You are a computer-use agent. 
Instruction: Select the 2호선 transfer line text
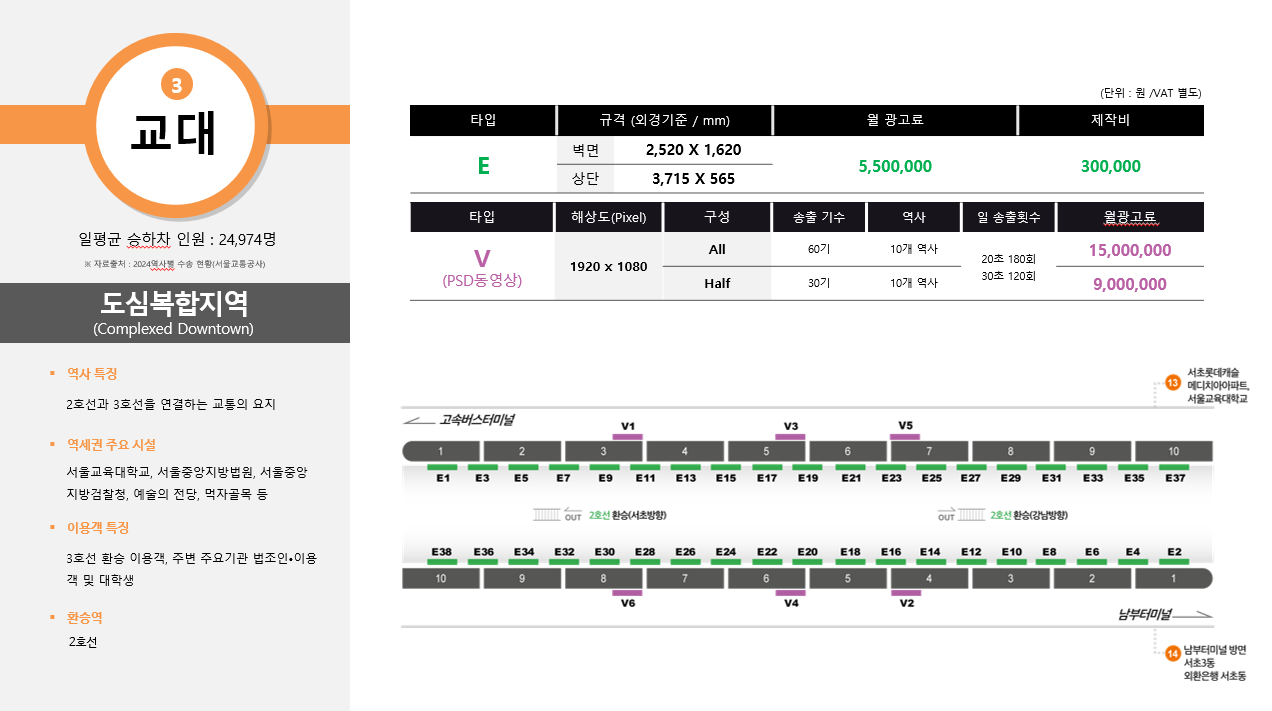coord(83,642)
